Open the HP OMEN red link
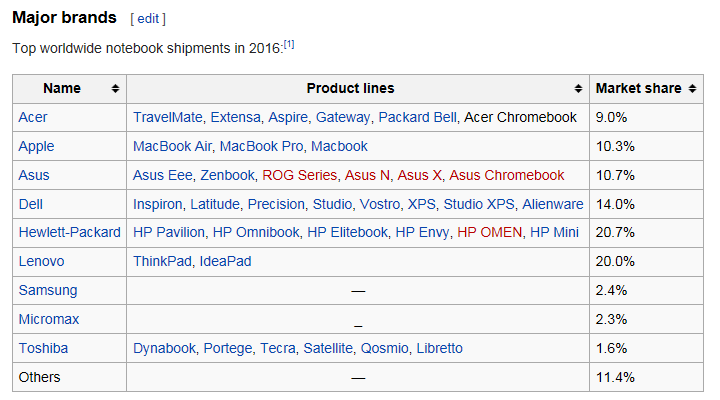 (x=489, y=233)
